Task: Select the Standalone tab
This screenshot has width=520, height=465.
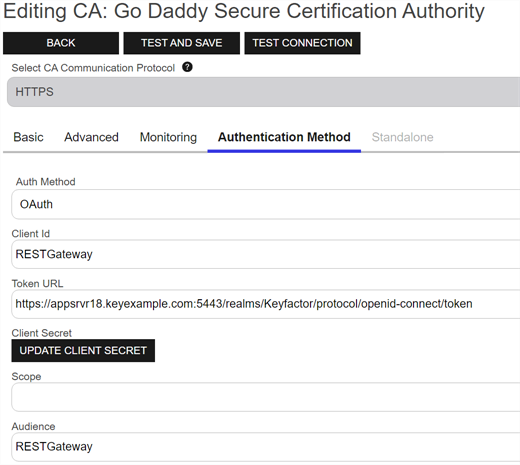Action: 402,137
